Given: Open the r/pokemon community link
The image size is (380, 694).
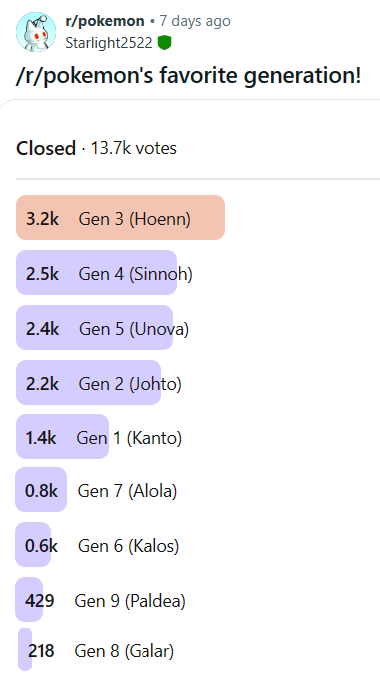Looking at the screenshot, I should 105,21.
